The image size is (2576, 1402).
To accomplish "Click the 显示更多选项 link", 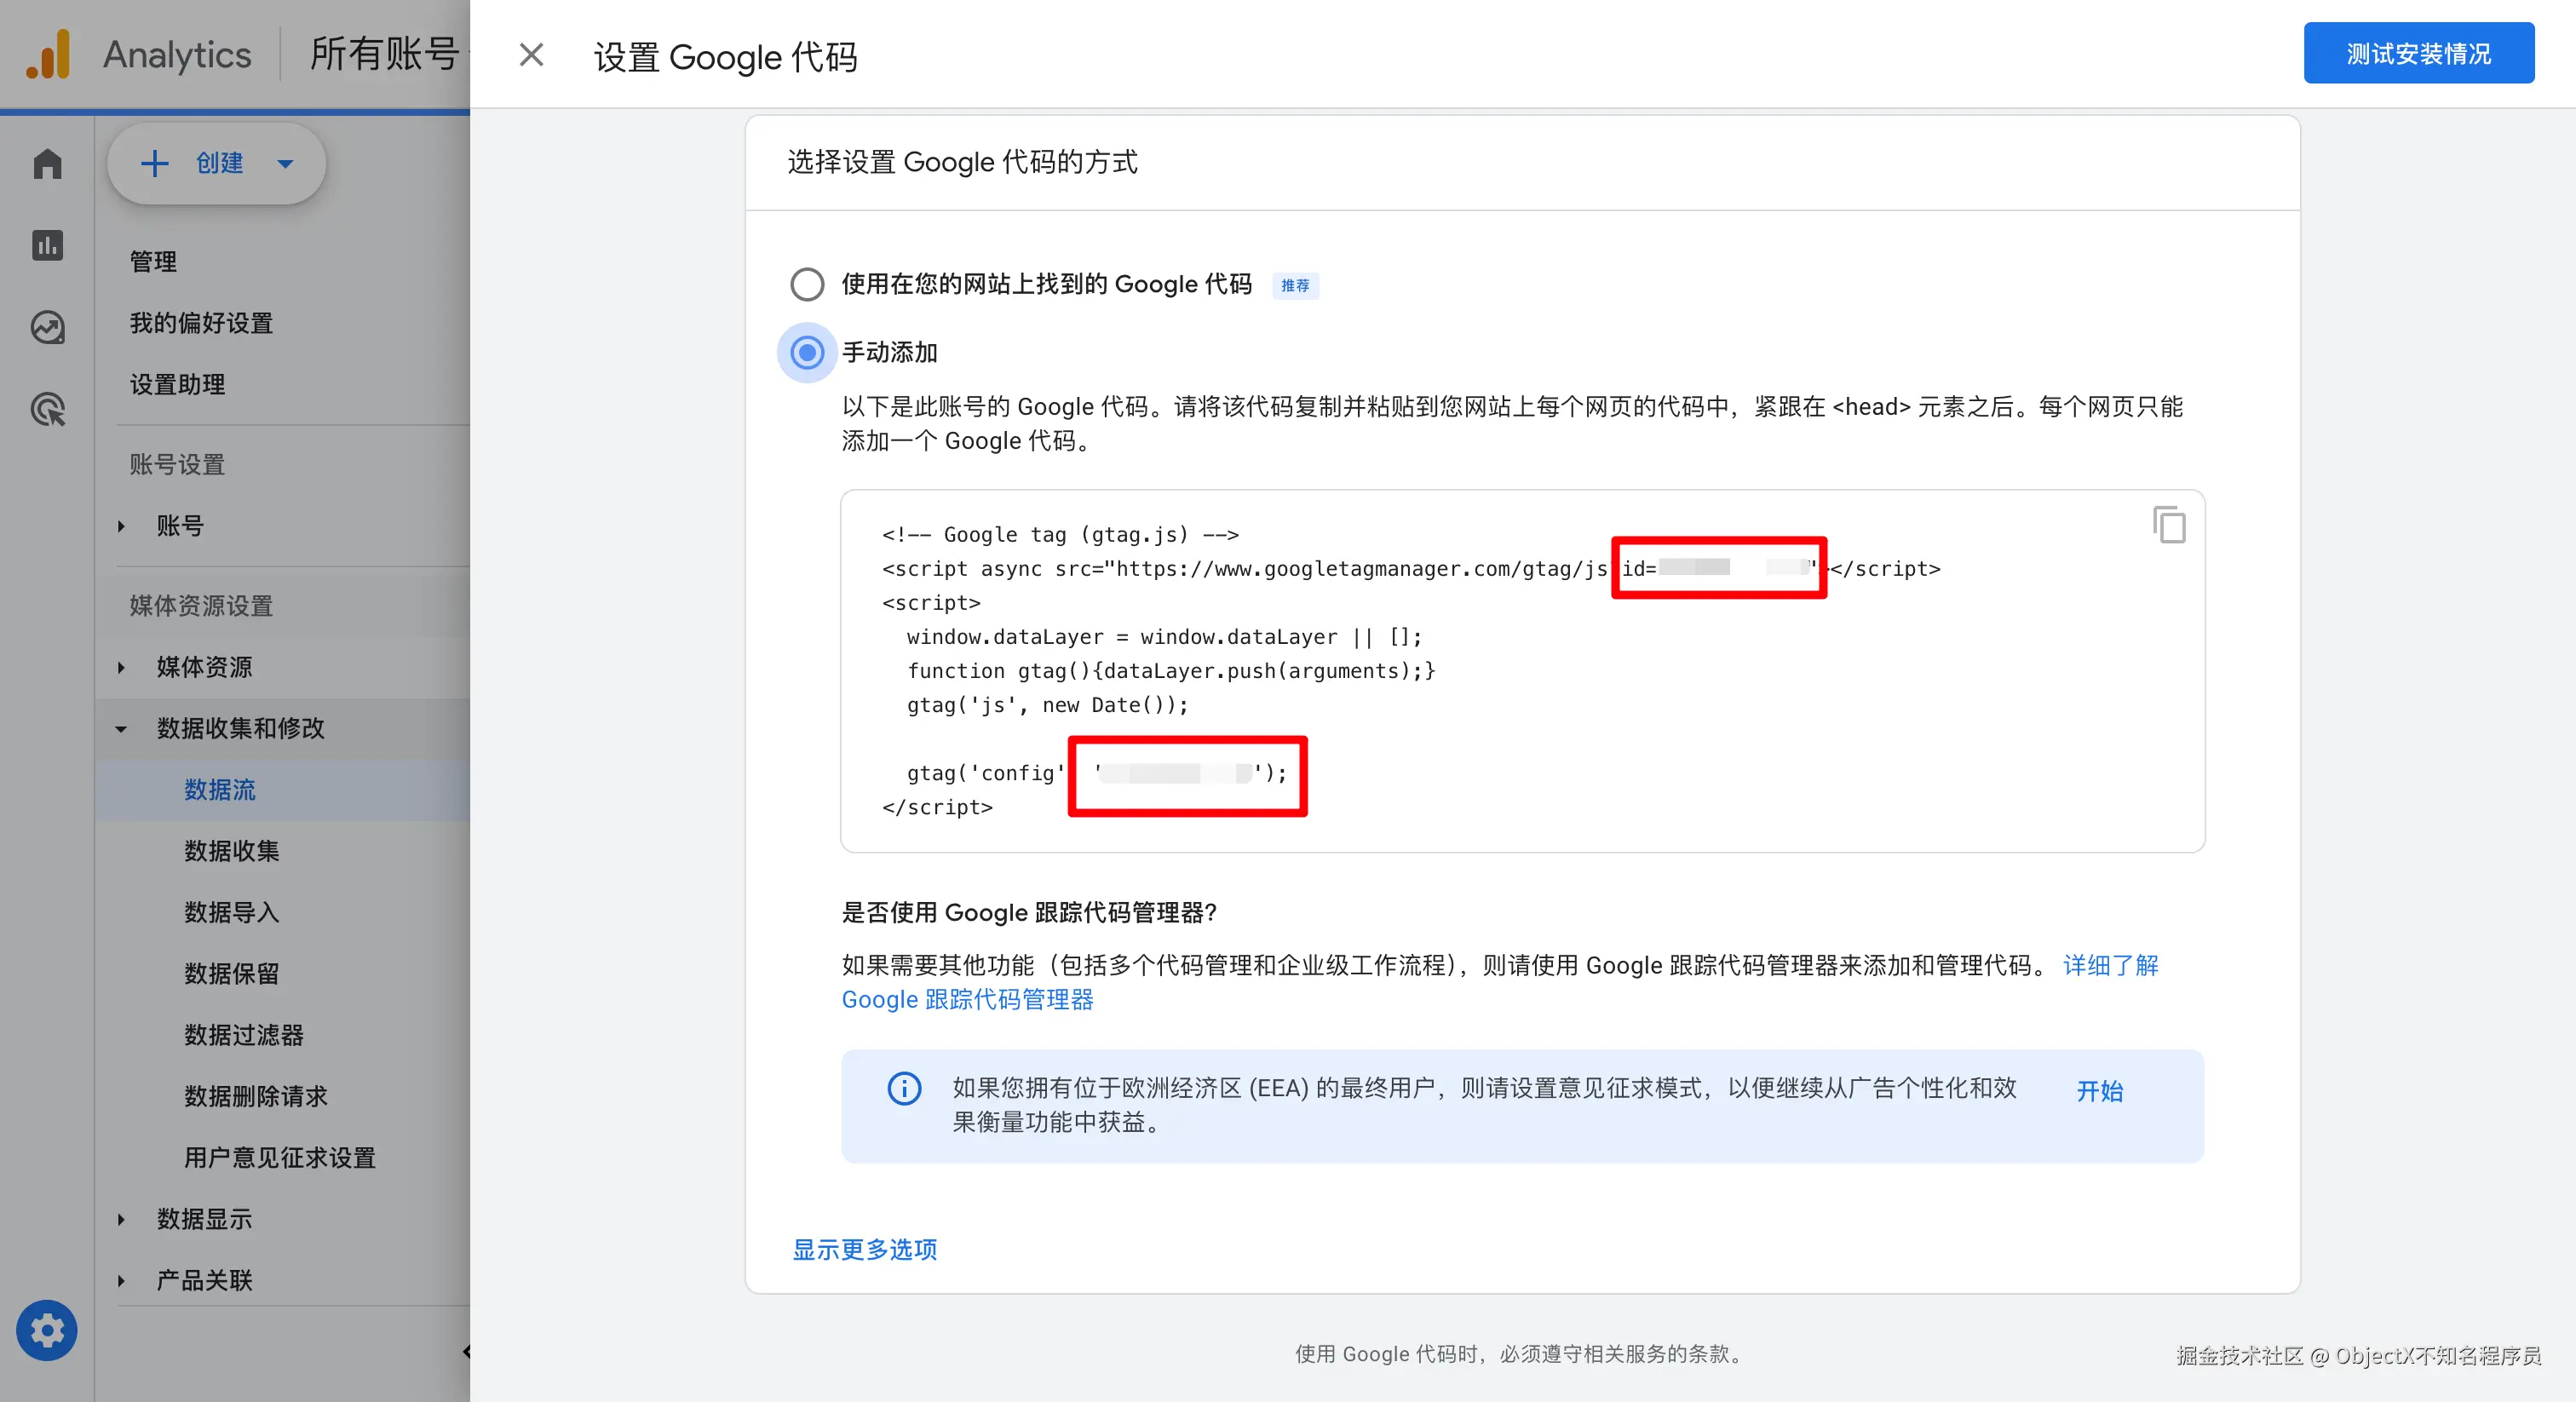I will (x=864, y=1249).
